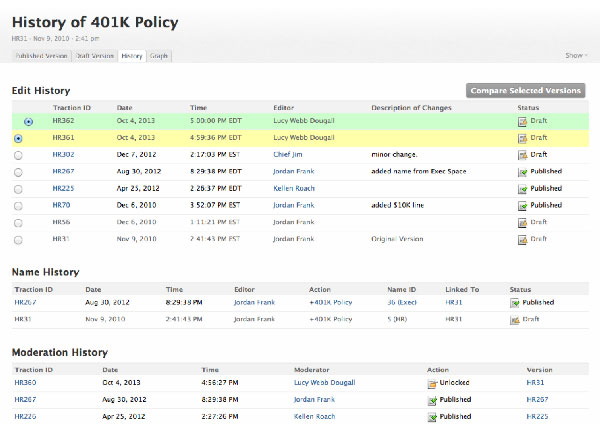Switch to the Published Version tab
This screenshot has width=600, height=444.
(41, 56)
